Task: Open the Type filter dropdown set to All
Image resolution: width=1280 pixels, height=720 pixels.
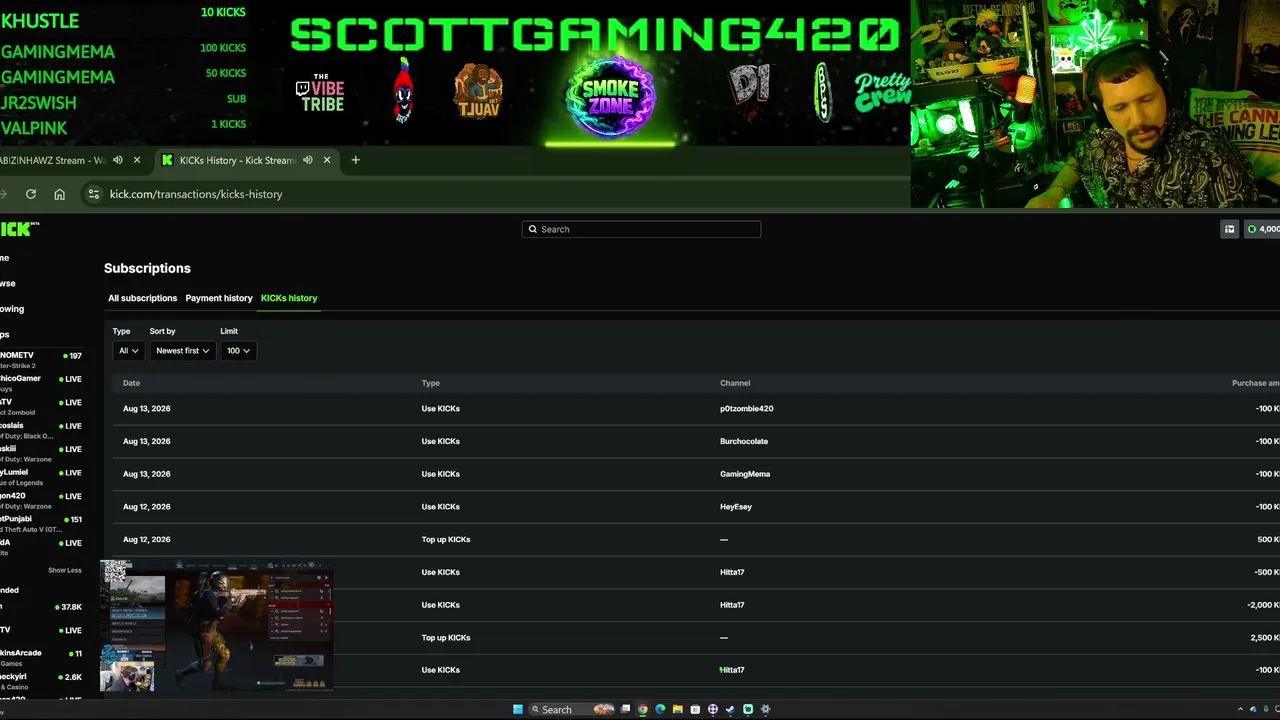Action: pyautogui.click(x=128, y=351)
